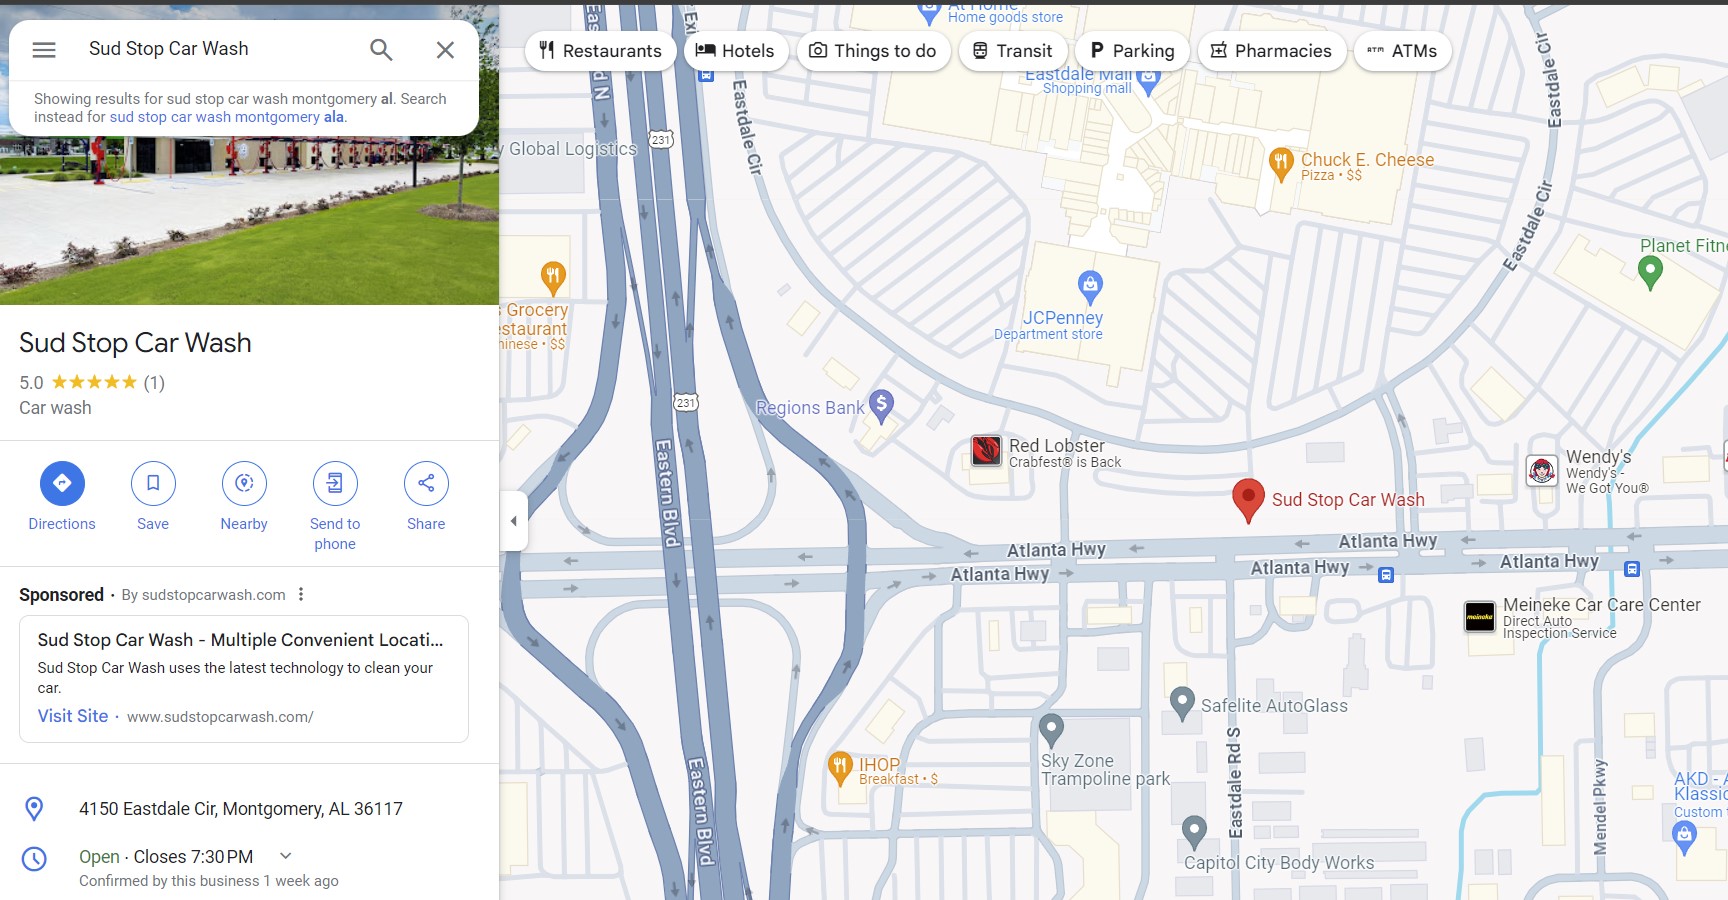Click the Safelite AutoGlass marker
The image size is (1728, 900).
coord(1182,703)
